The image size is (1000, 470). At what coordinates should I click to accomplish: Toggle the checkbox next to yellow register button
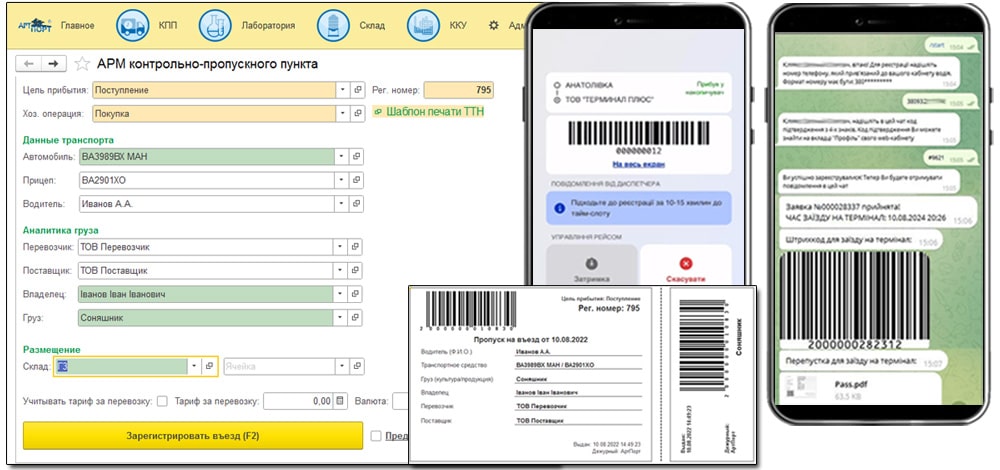pos(376,436)
